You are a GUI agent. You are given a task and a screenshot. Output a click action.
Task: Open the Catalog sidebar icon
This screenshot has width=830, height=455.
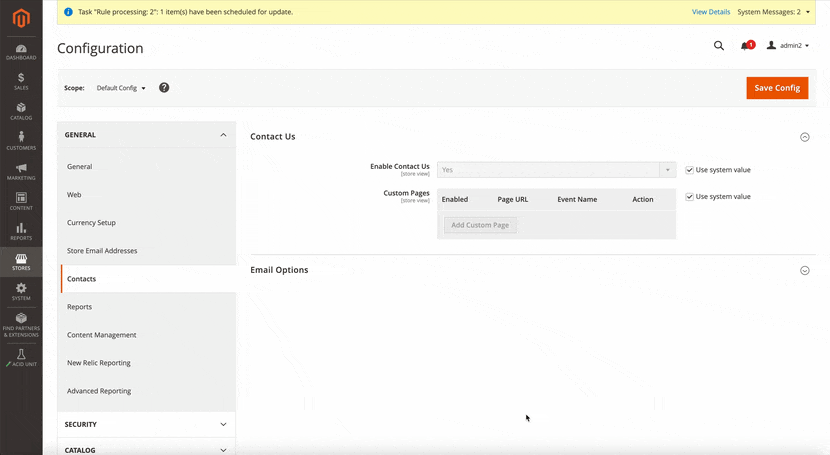click(21, 111)
